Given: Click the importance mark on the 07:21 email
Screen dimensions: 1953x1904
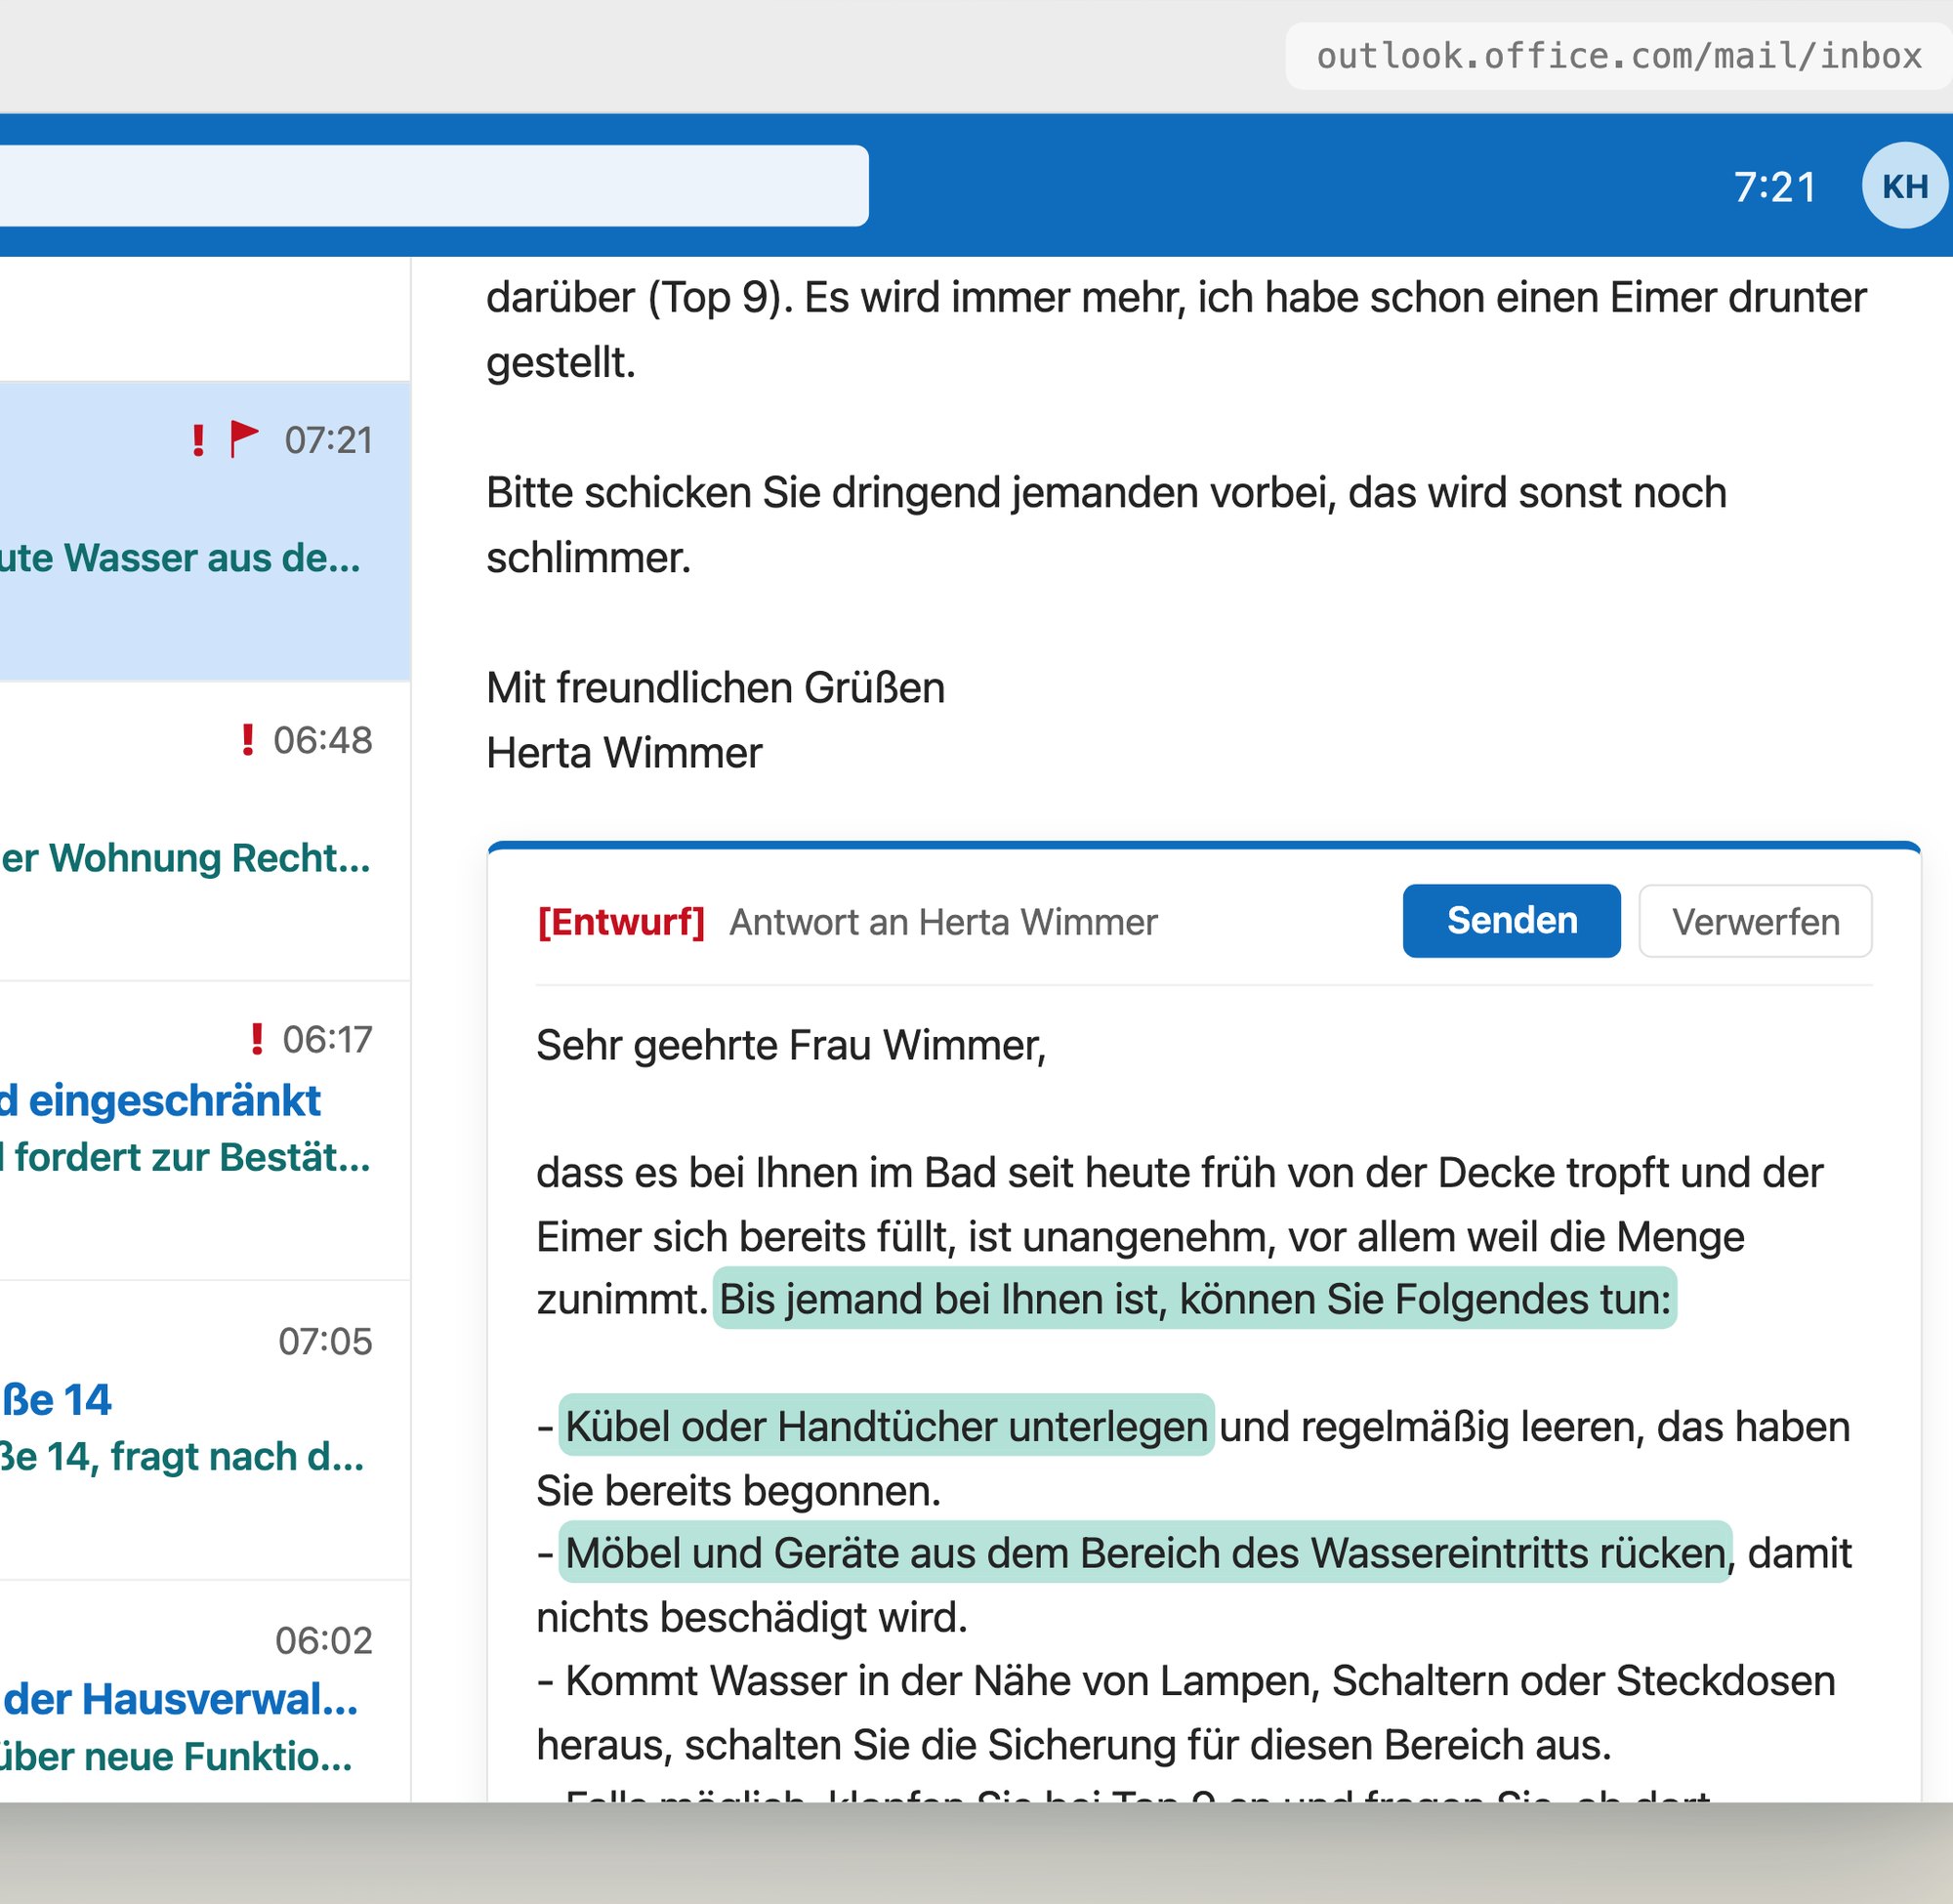Looking at the screenshot, I should (x=198, y=440).
